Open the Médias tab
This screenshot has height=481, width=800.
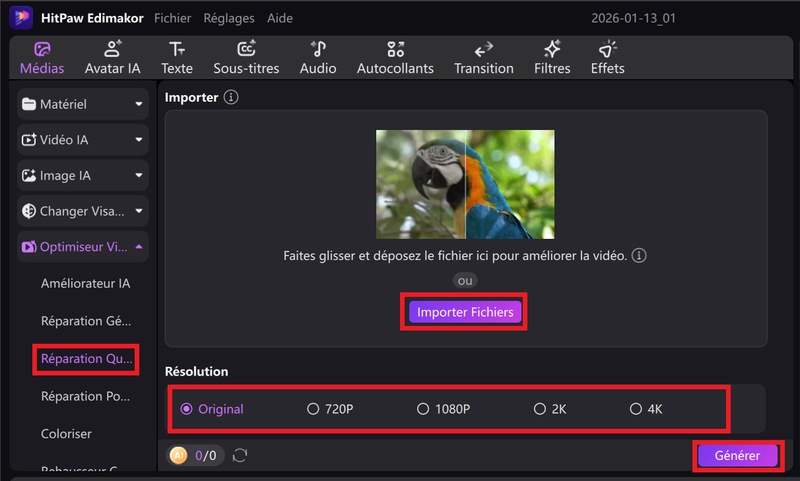[x=42, y=58]
